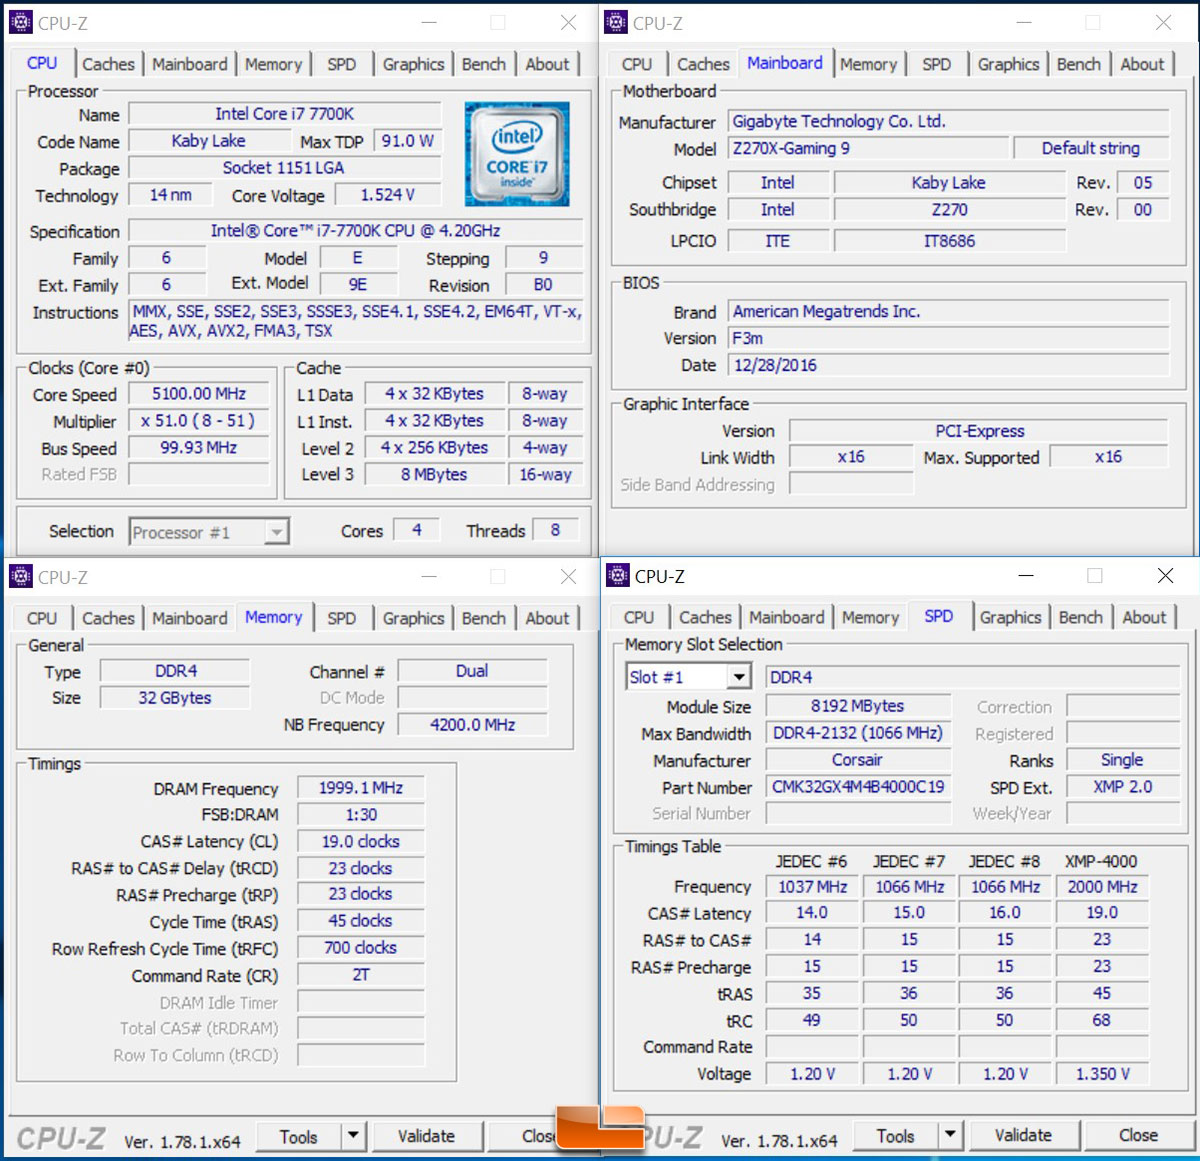Screen dimensions: 1200x1161
Task: Switch to the Memory tab in the Mainboard window
Action: click(x=868, y=64)
